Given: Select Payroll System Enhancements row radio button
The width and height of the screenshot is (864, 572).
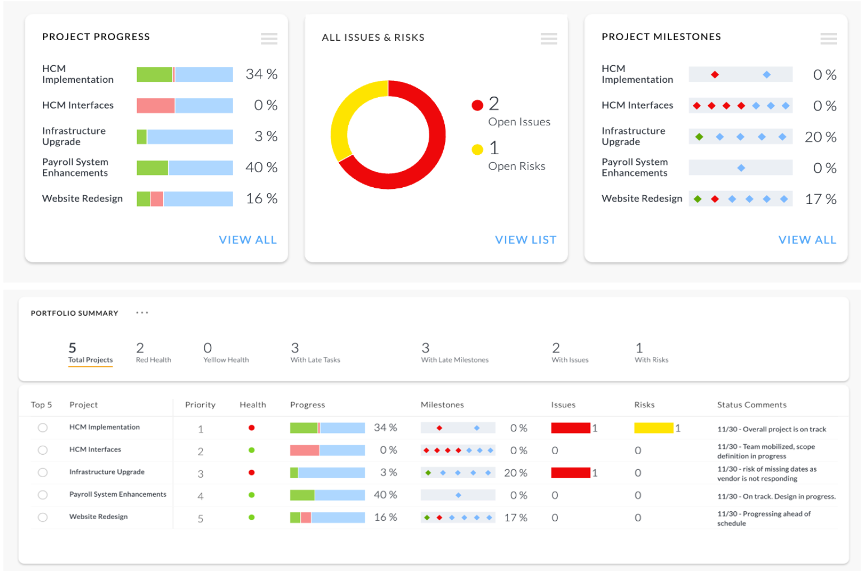Looking at the screenshot, I should (43, 495).
